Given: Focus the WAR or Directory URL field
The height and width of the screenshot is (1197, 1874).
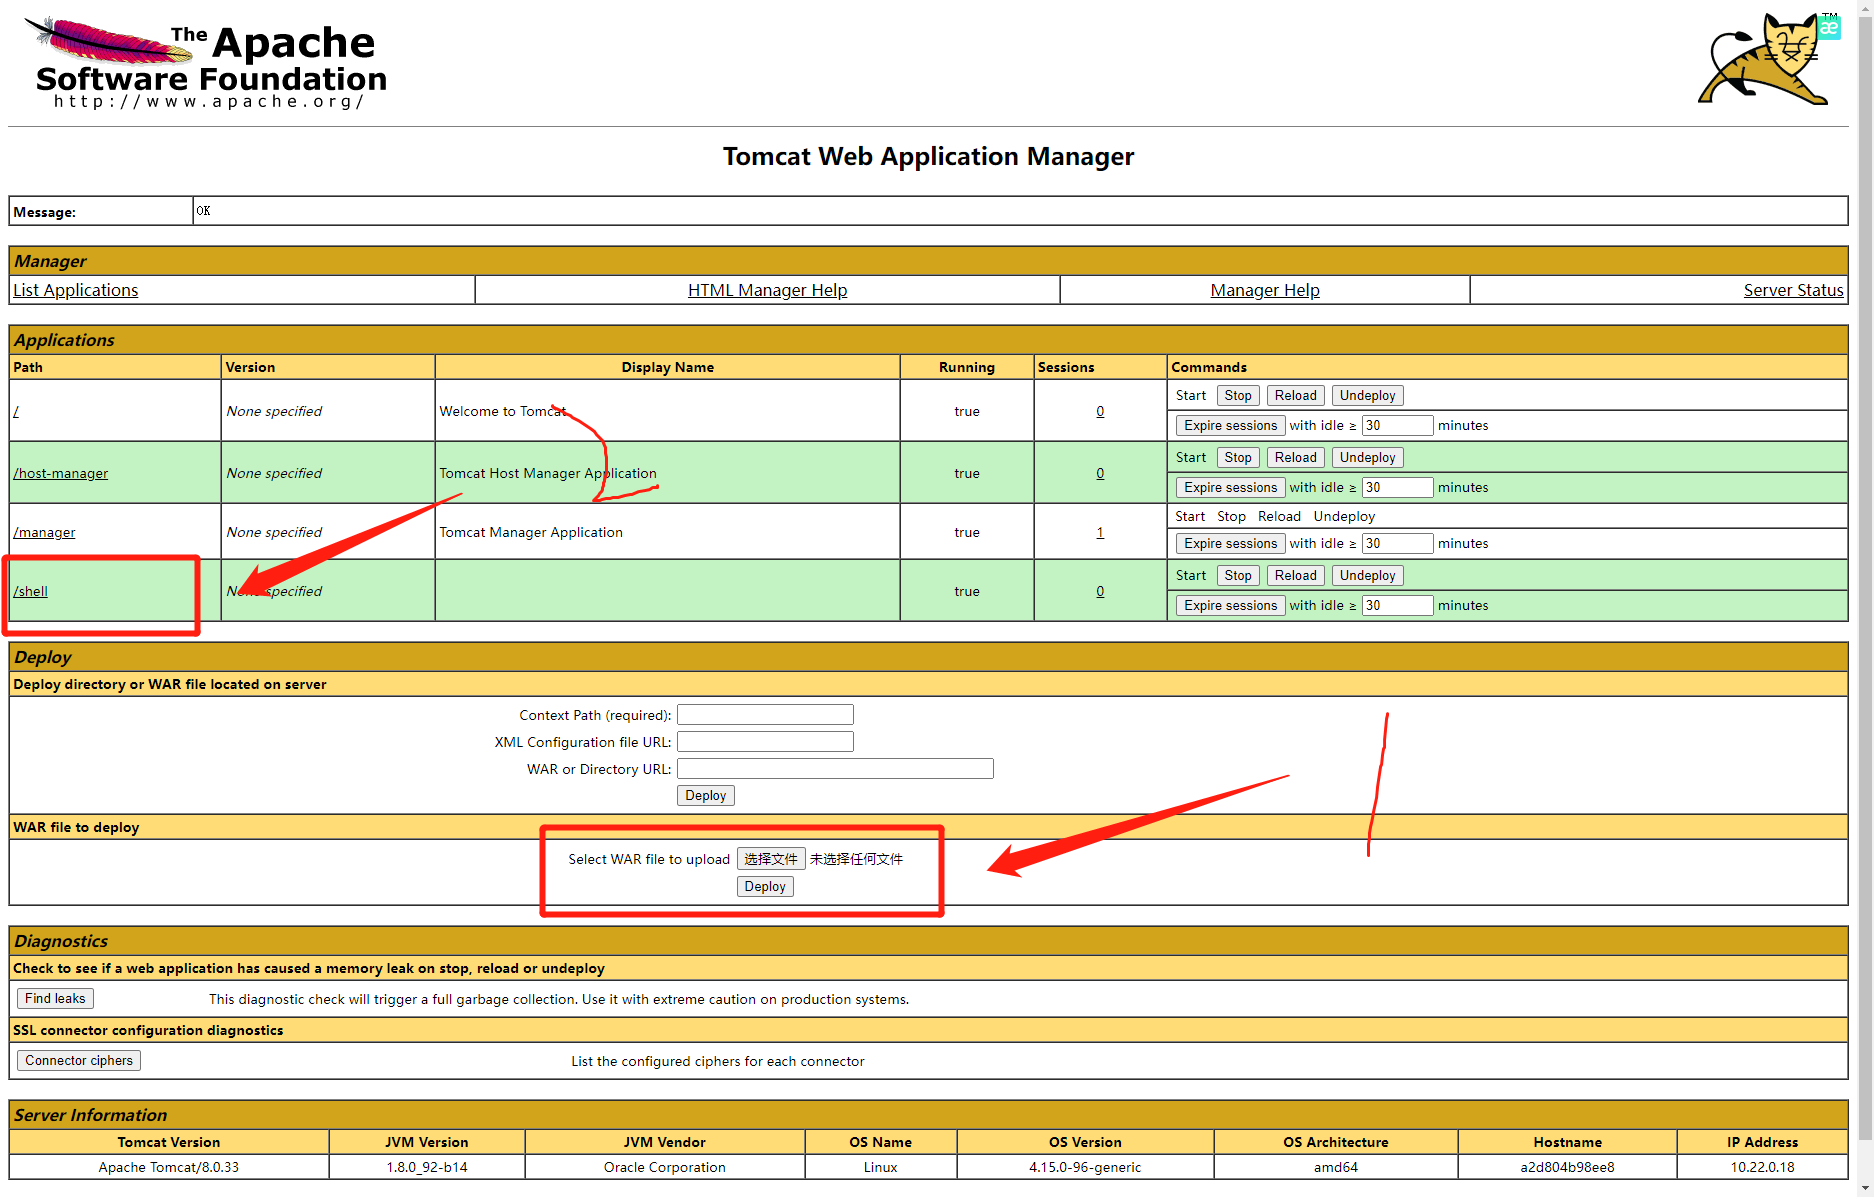Looking at the screenshot, I should 835,769.
